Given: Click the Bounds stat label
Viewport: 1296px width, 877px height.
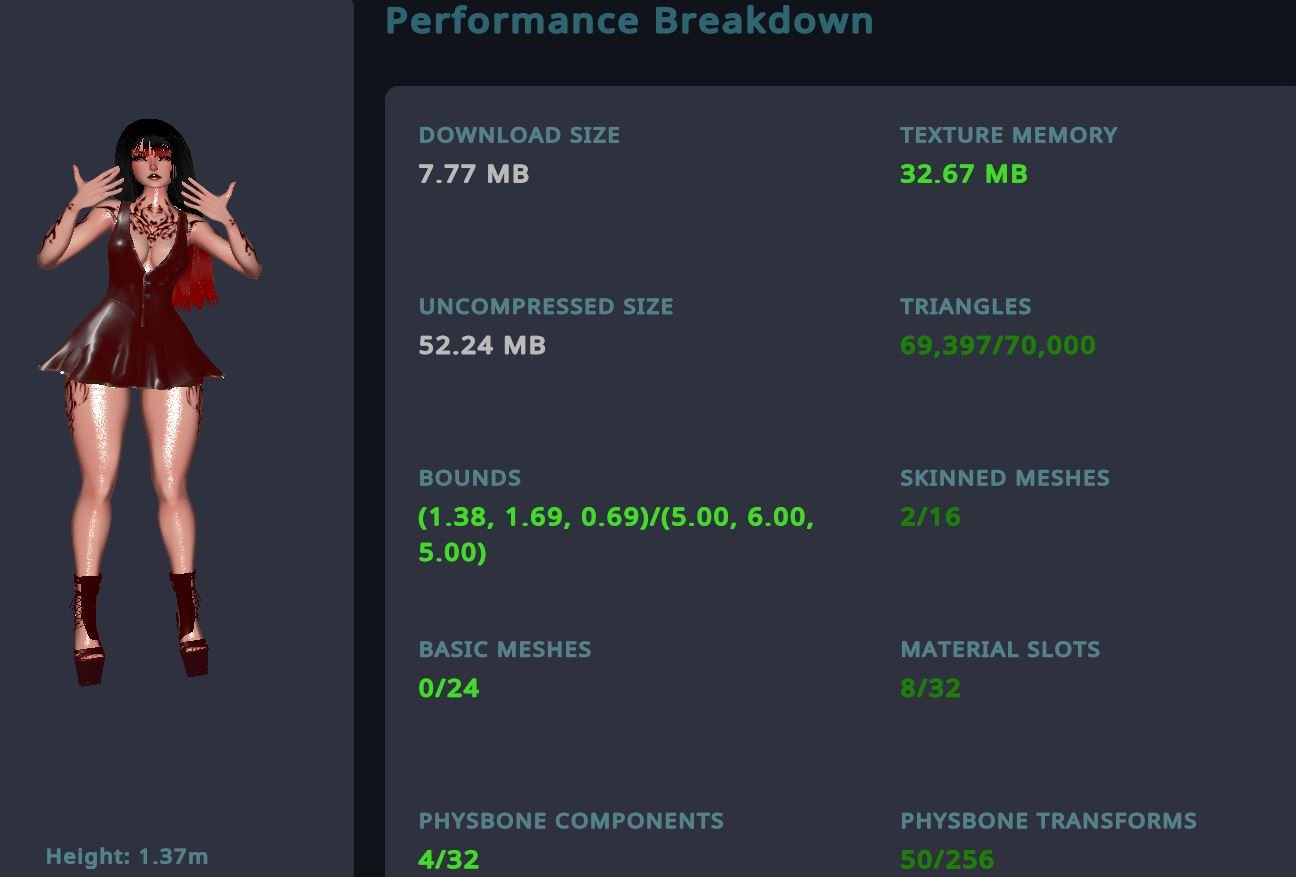Looking at the screenshot, I should click(470, 478).
